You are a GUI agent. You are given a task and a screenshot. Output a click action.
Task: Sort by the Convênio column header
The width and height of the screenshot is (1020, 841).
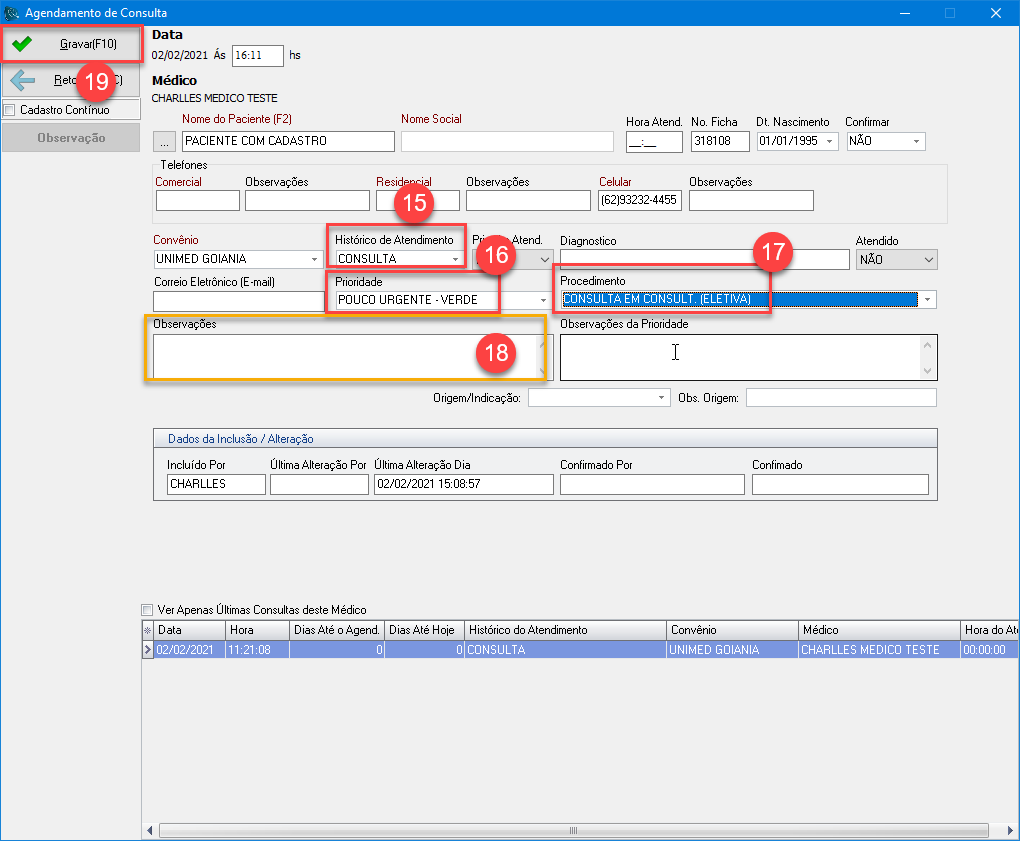point(732,630)
